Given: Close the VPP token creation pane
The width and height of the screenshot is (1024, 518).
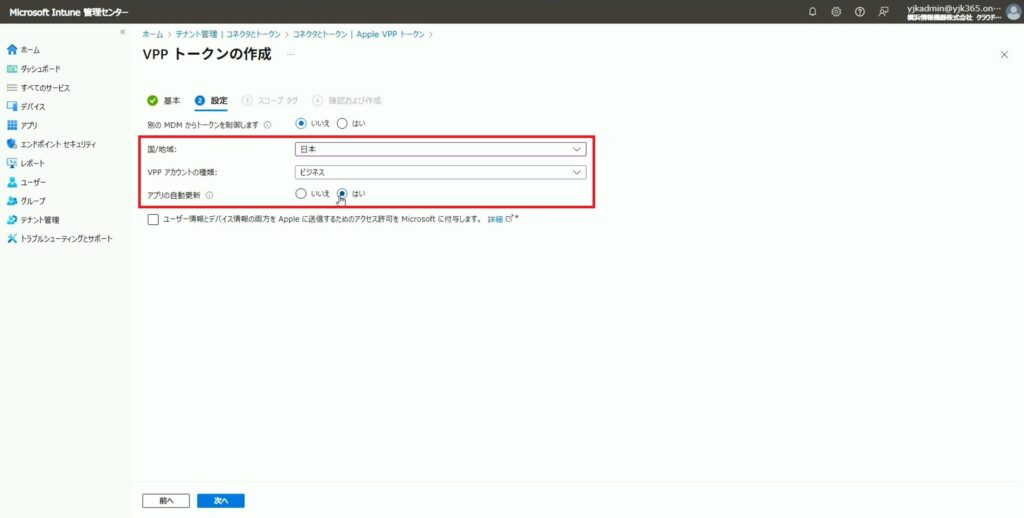Looking at the screenshot, I should [x=1004, y=55].
